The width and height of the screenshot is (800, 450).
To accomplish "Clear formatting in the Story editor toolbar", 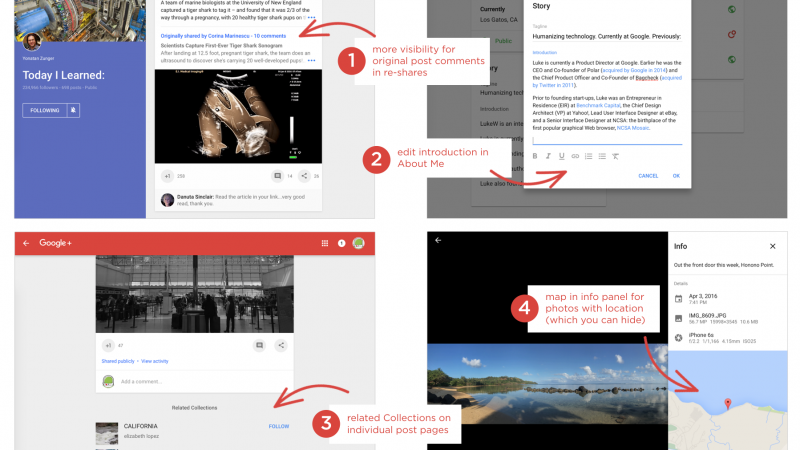I will (615, 156).
